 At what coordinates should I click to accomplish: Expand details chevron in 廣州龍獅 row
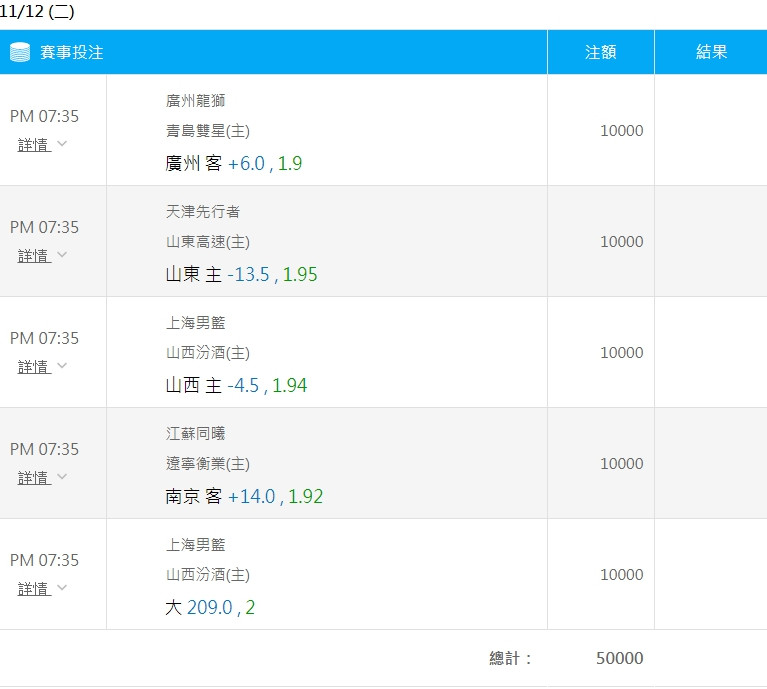[62, 144]
